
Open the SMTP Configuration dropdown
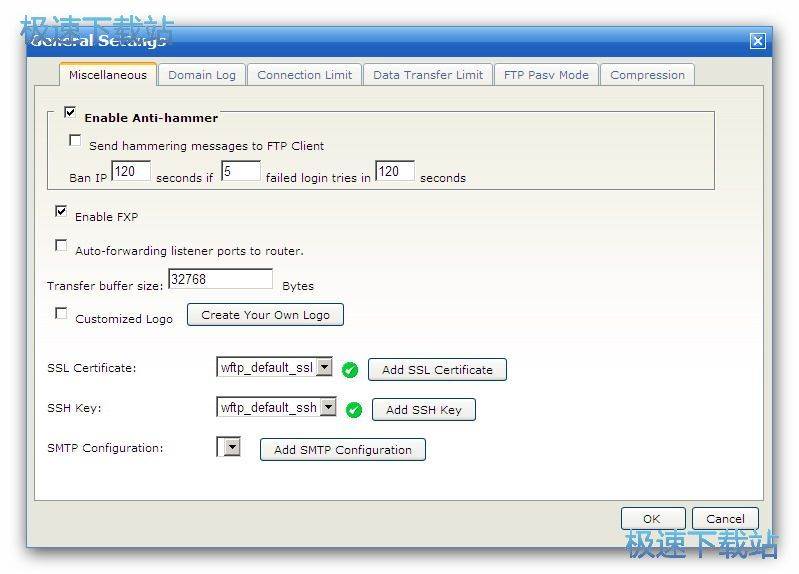232,447
